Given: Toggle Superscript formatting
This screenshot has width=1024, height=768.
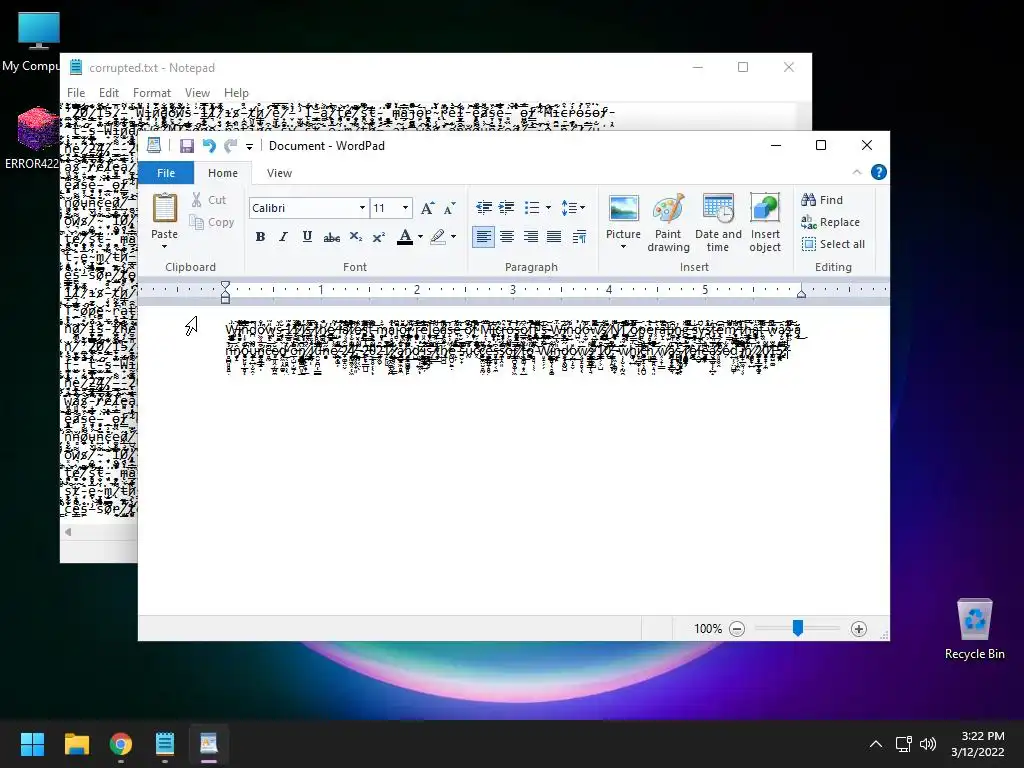Looking at the screenshot, I should click(379, 236).
